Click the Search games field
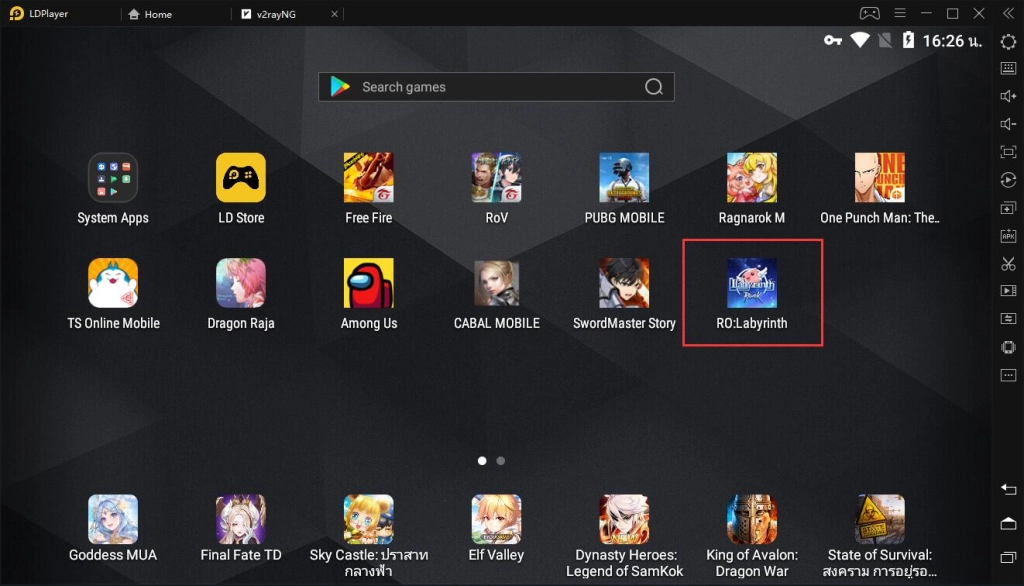The image size is (1024, 586). point(496,87)
